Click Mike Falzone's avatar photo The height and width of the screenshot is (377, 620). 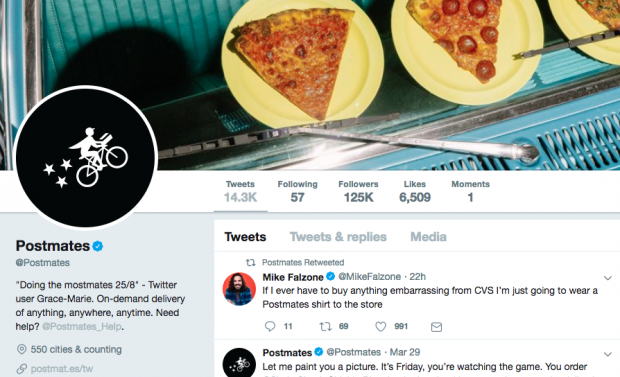coord(239,289)
